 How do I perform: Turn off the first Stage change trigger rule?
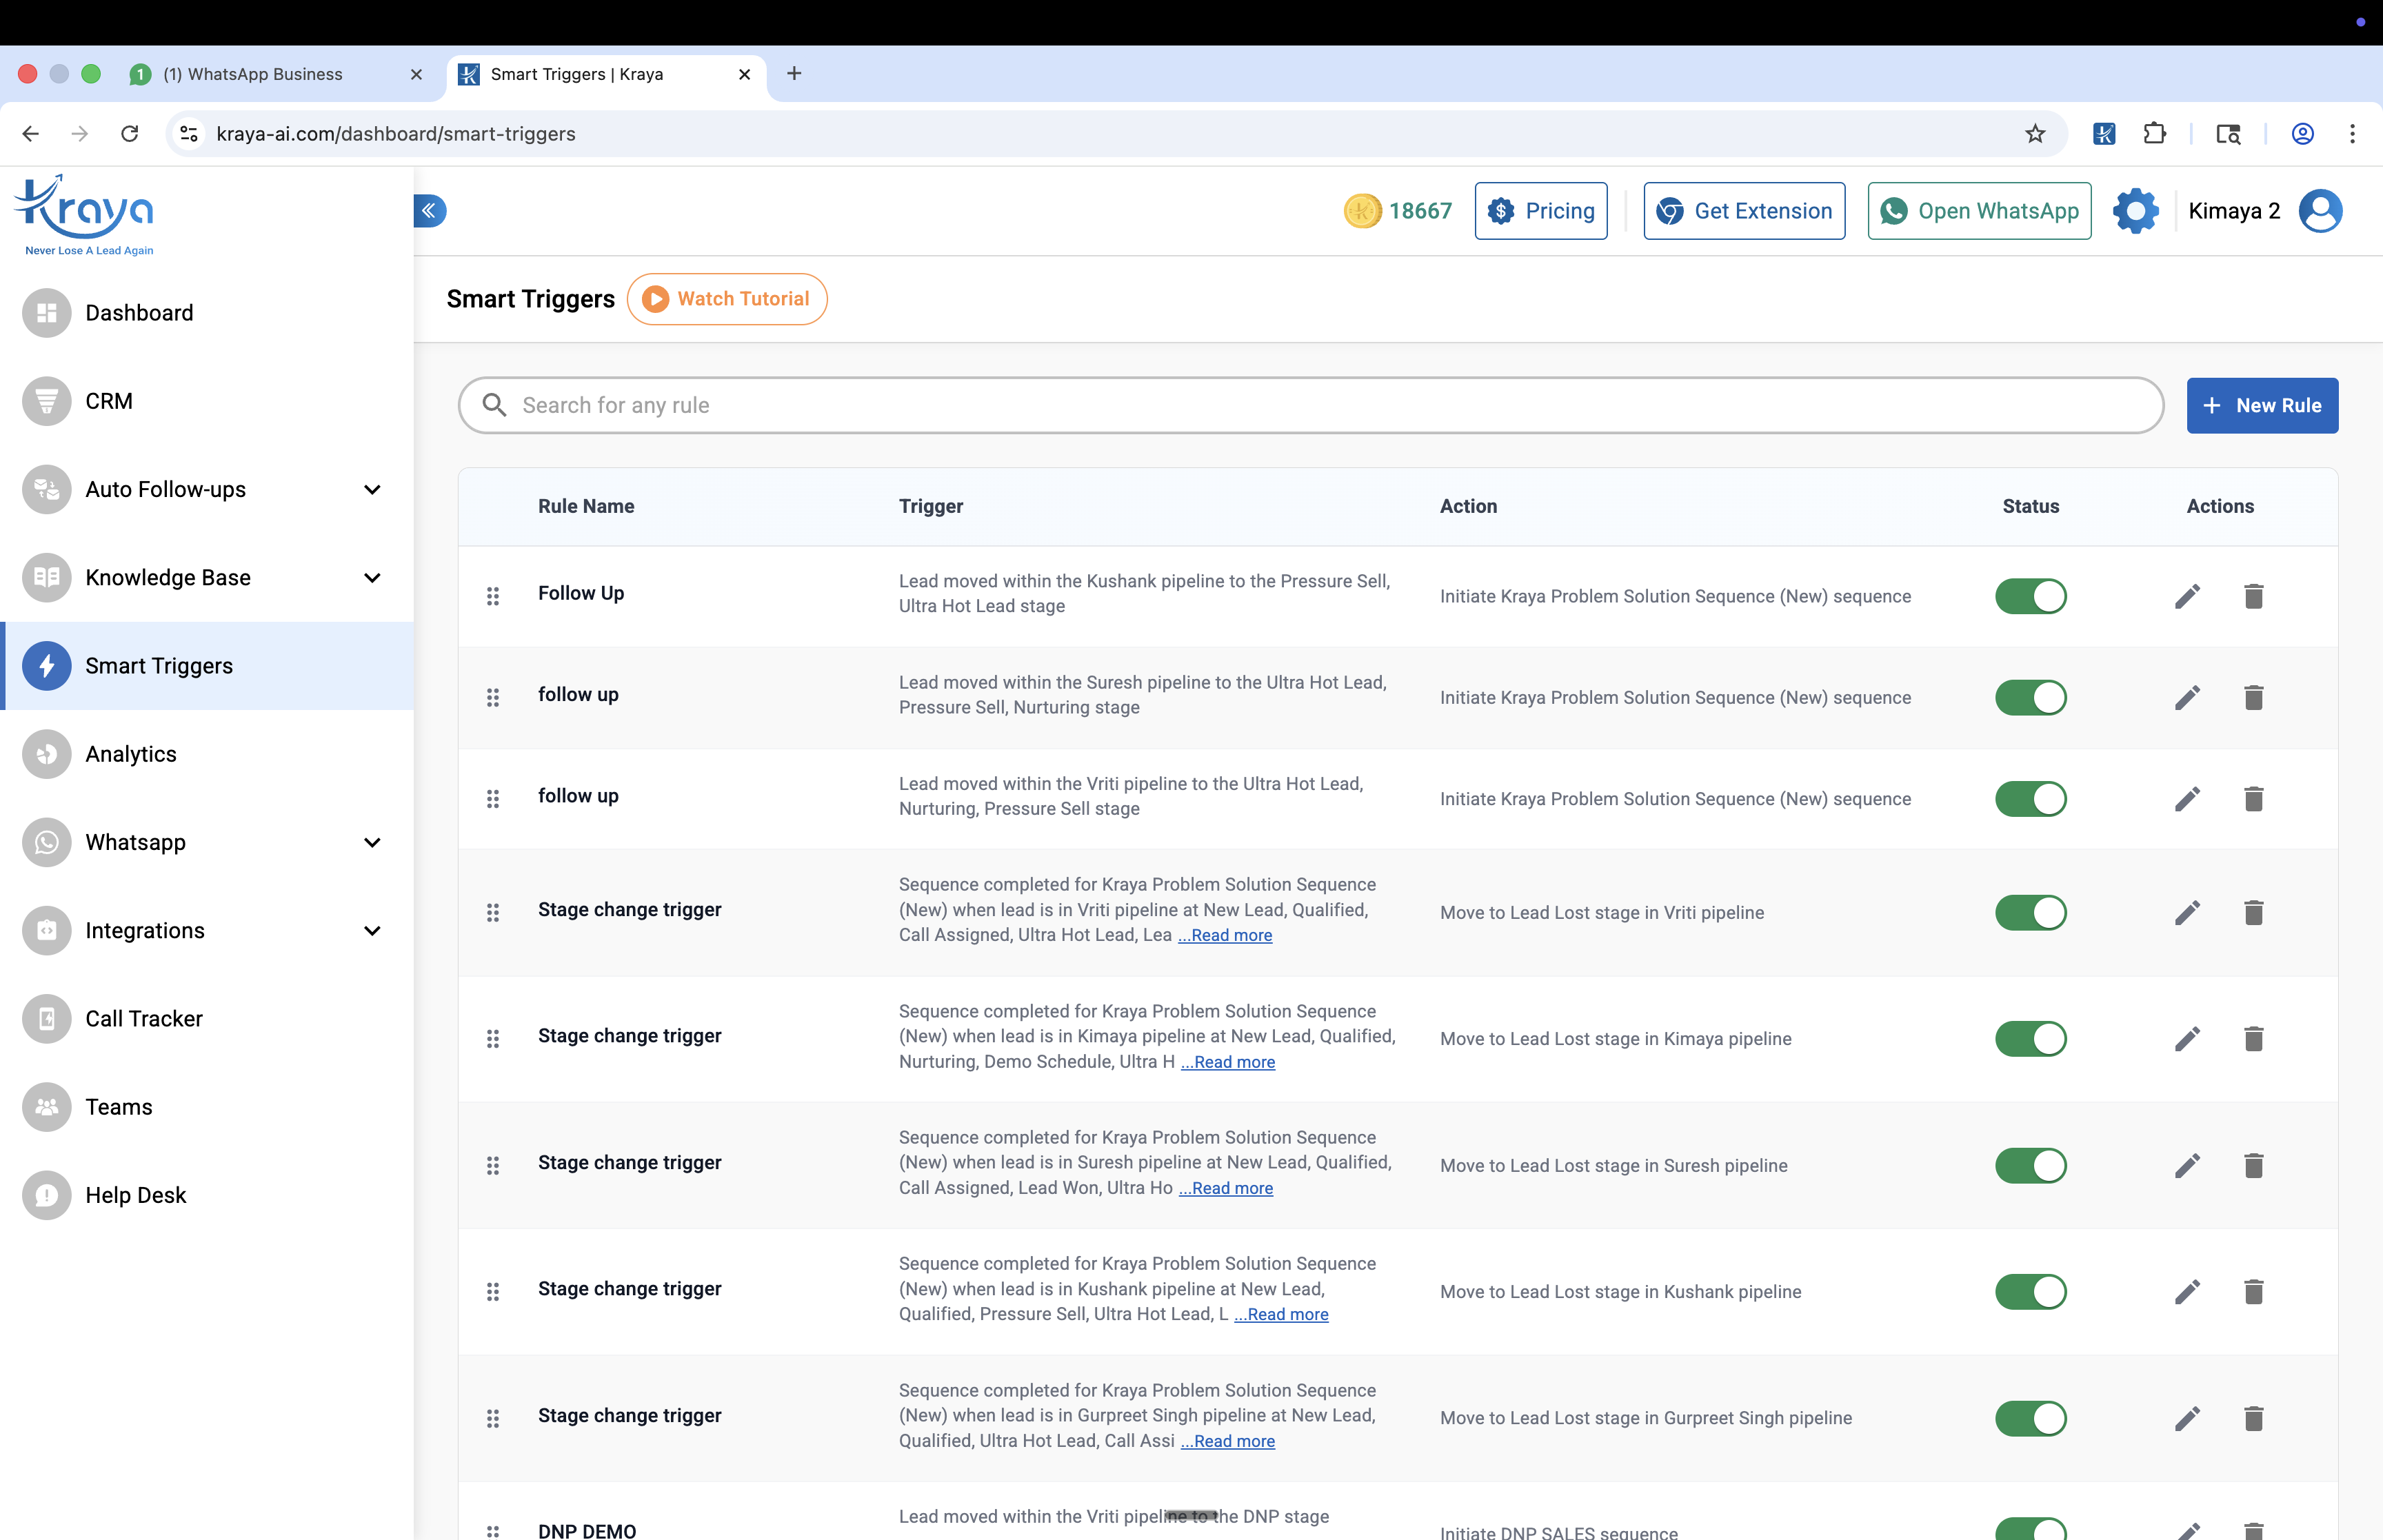point(2031,912)
